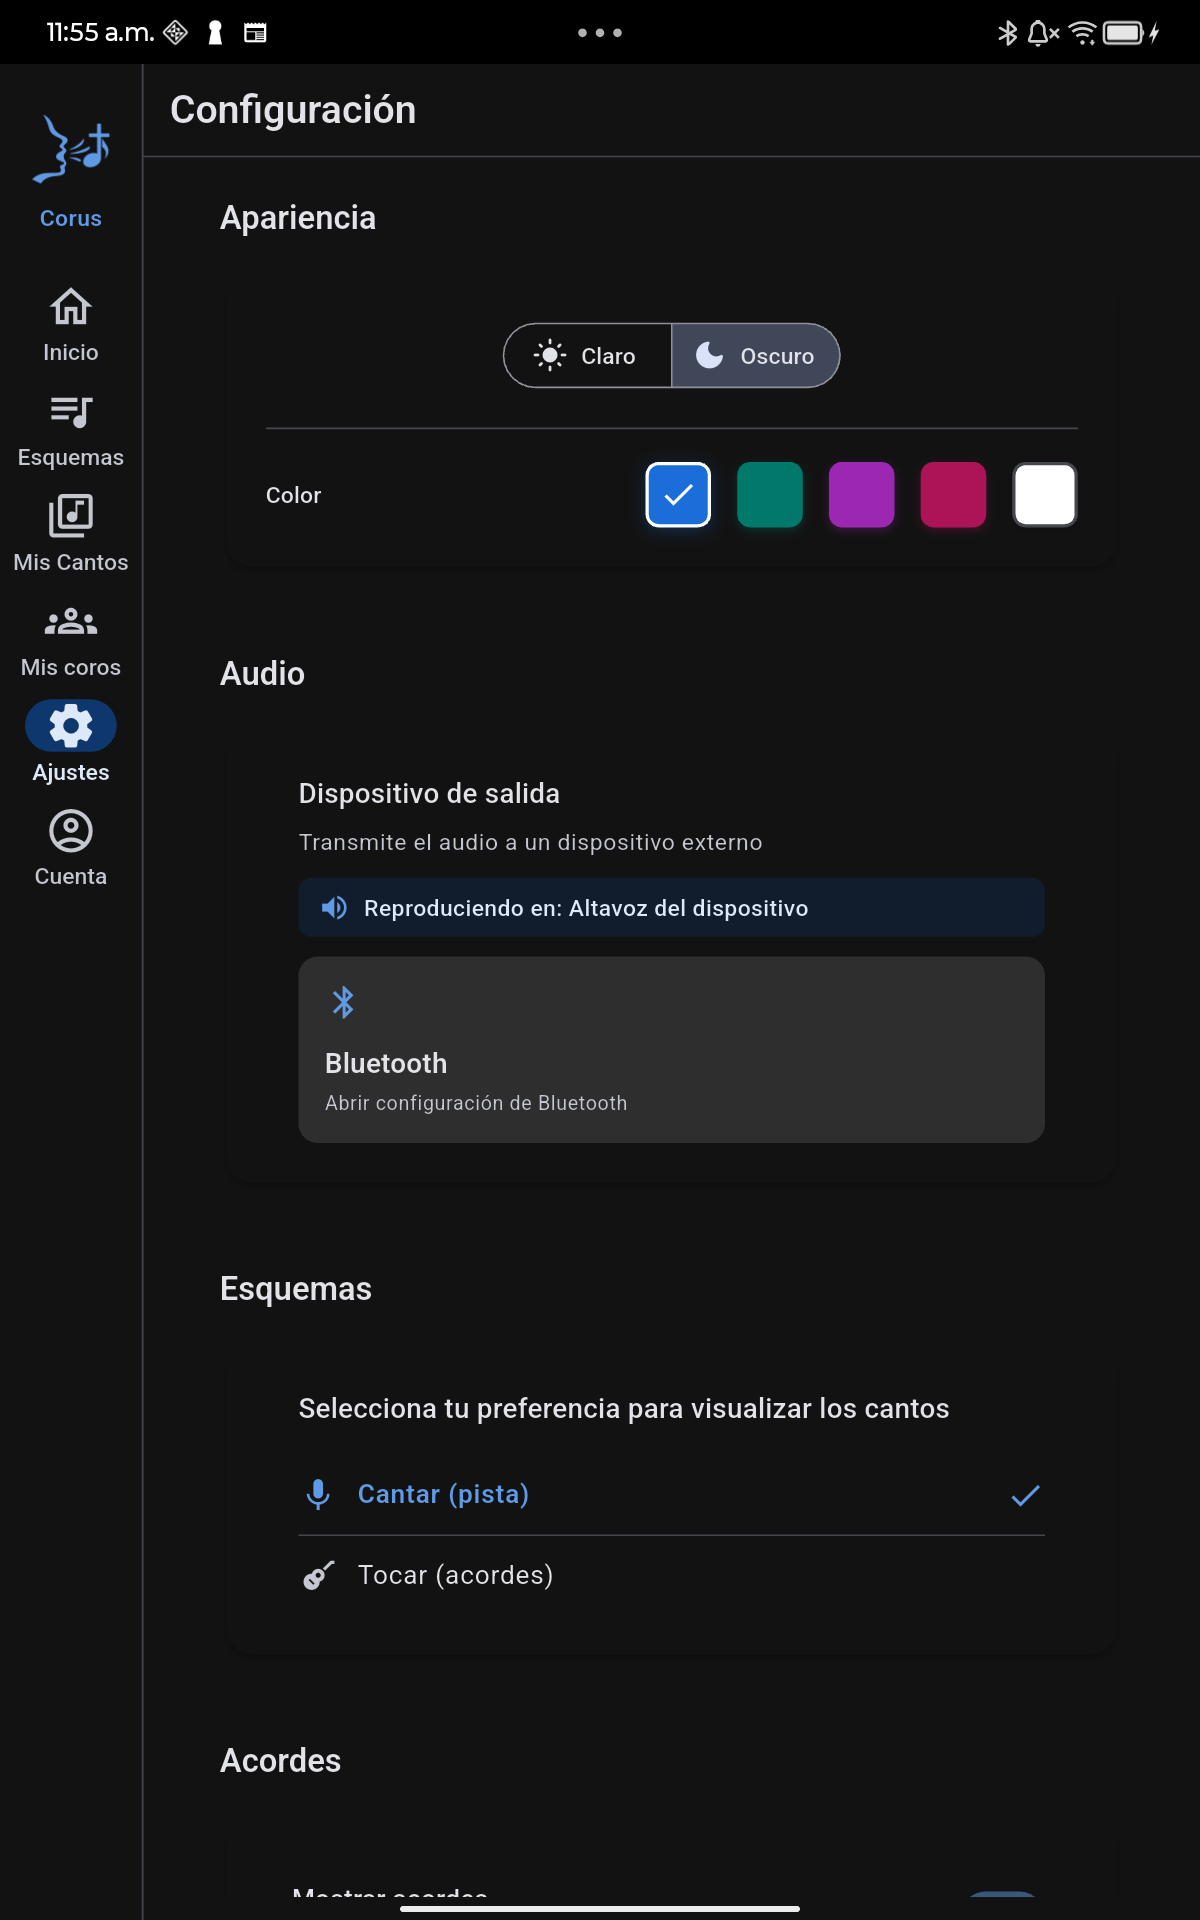Switch to Oscuro dark theme
Viewport: 1200px width, 1920px height.
[x=755, y=356]
